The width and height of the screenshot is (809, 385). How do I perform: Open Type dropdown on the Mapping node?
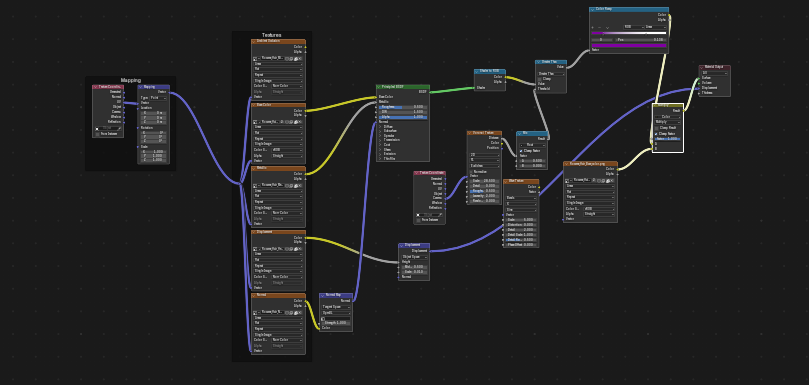pos(158,98)
